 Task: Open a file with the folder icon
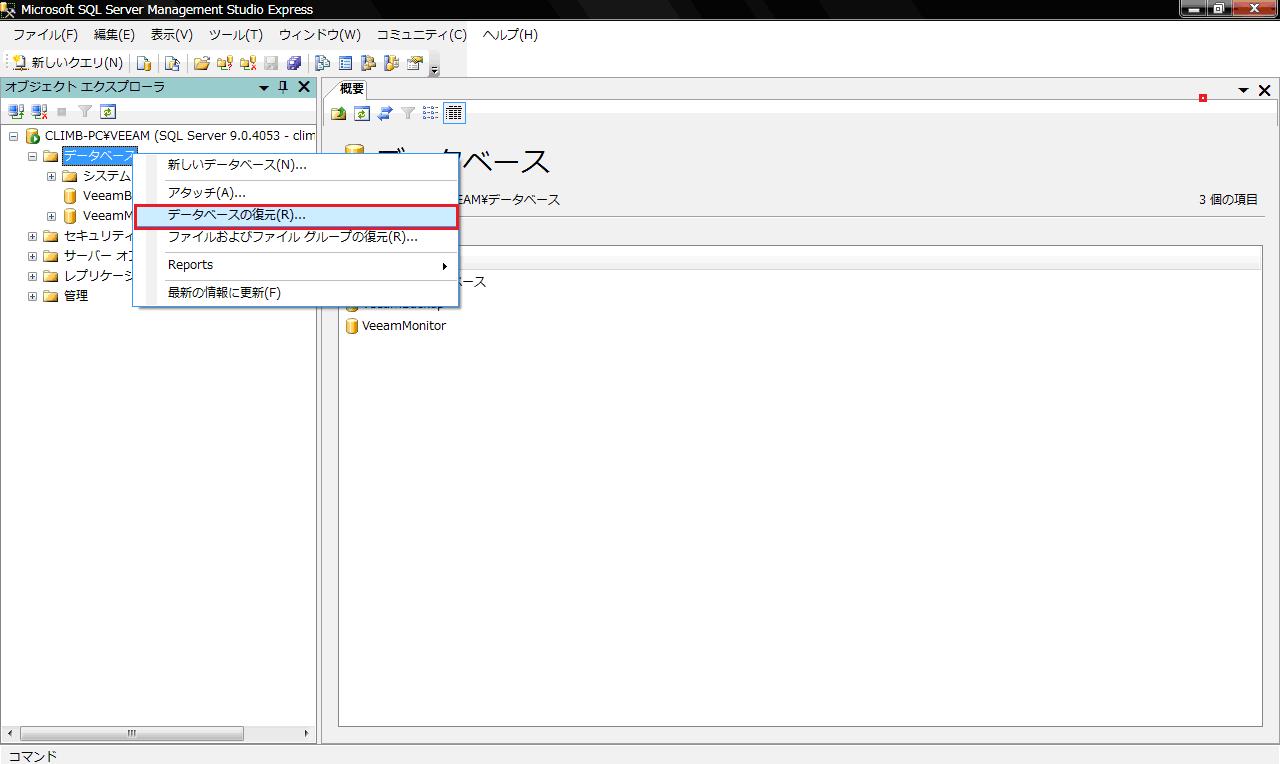point(202,63)
